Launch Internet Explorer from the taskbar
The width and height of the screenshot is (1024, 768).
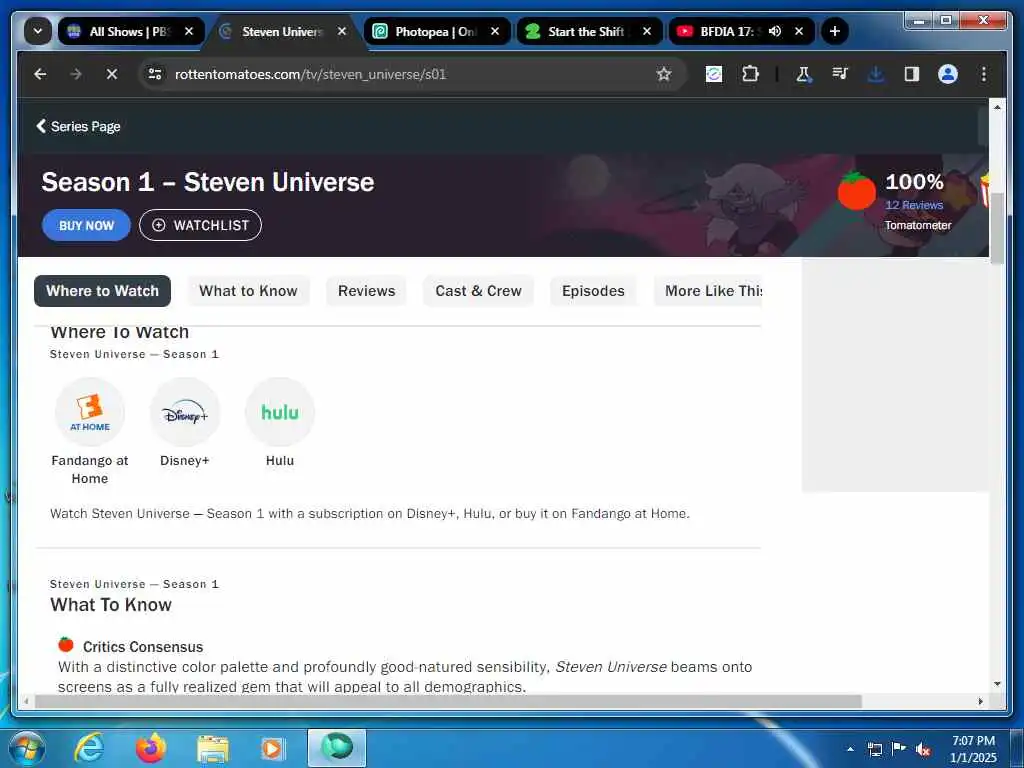point(89,748)
